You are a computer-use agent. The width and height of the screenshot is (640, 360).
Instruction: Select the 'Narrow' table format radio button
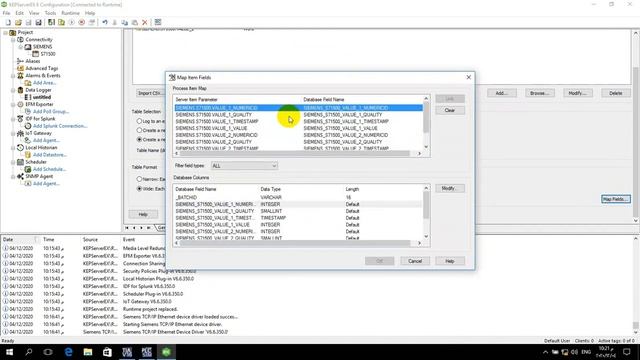pos(139,179)
